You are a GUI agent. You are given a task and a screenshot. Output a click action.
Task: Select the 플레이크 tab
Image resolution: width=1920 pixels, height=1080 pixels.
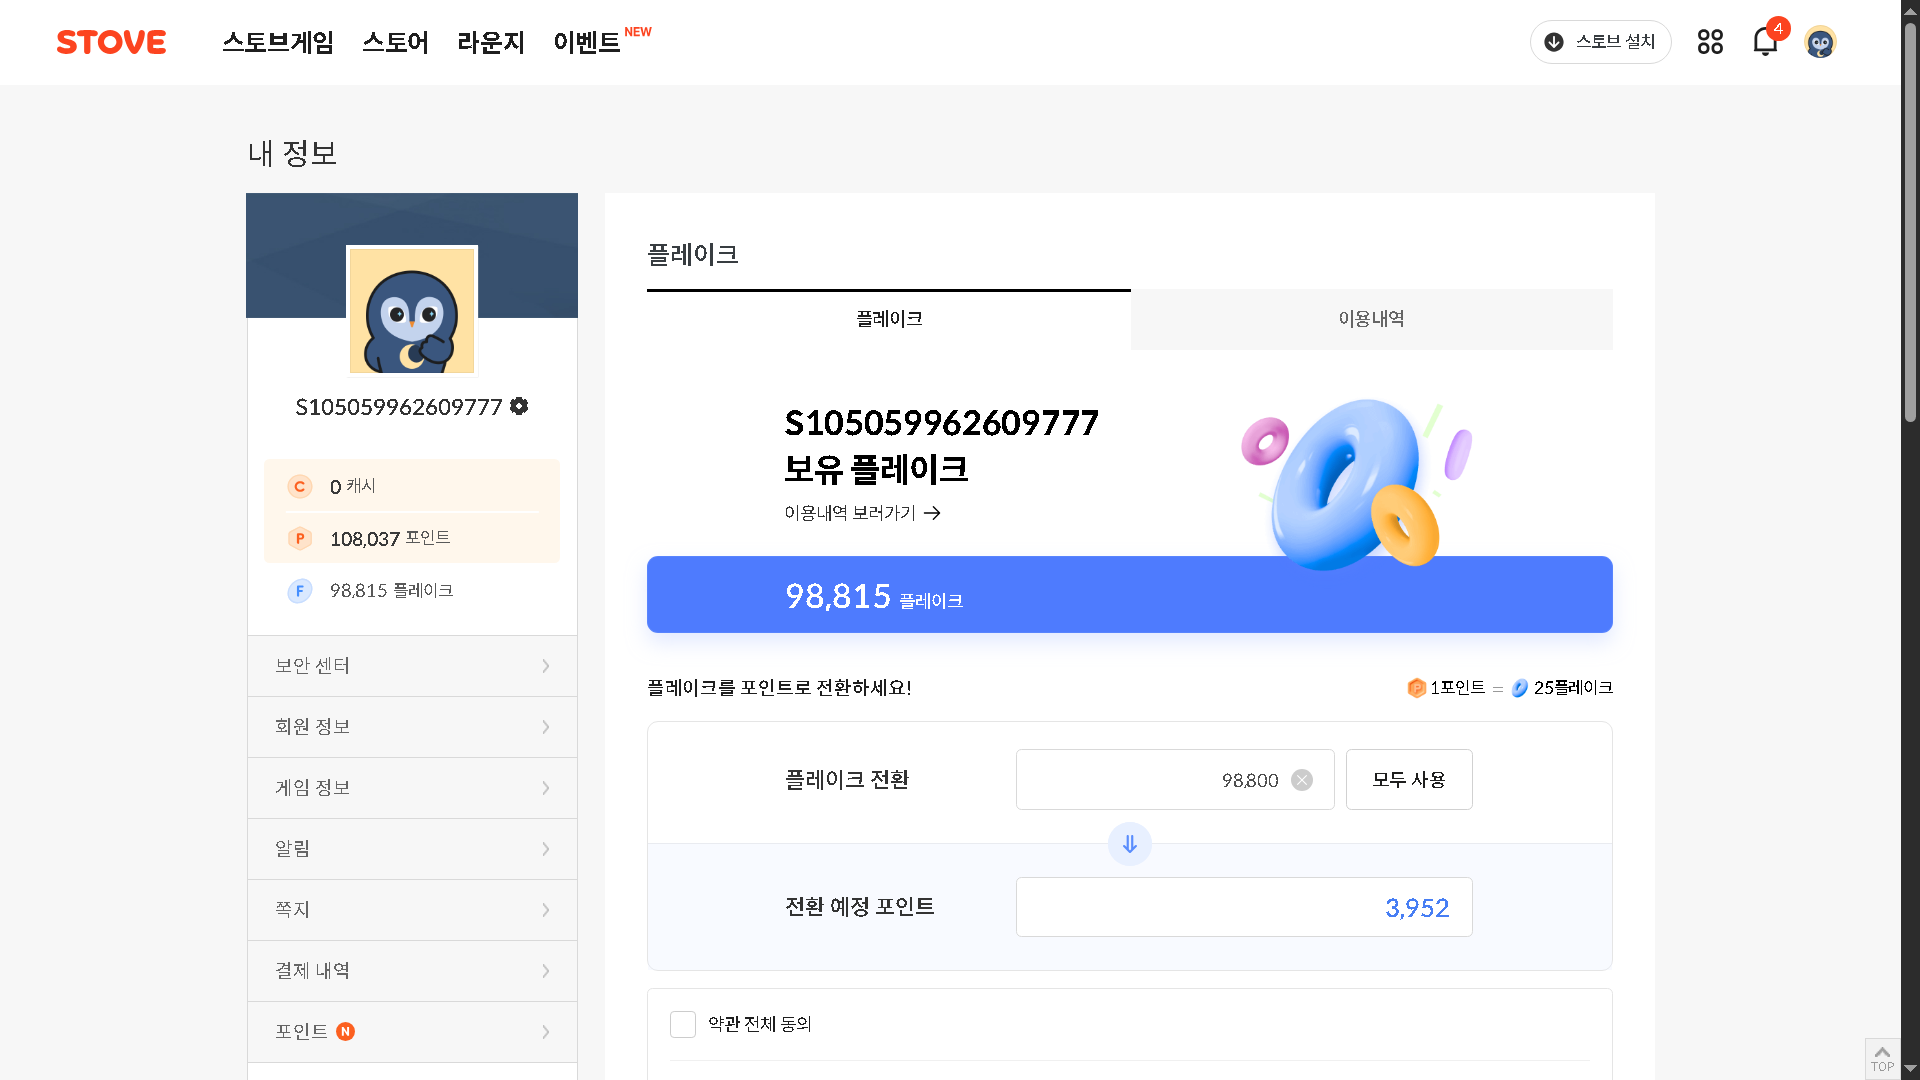point(889,320)
